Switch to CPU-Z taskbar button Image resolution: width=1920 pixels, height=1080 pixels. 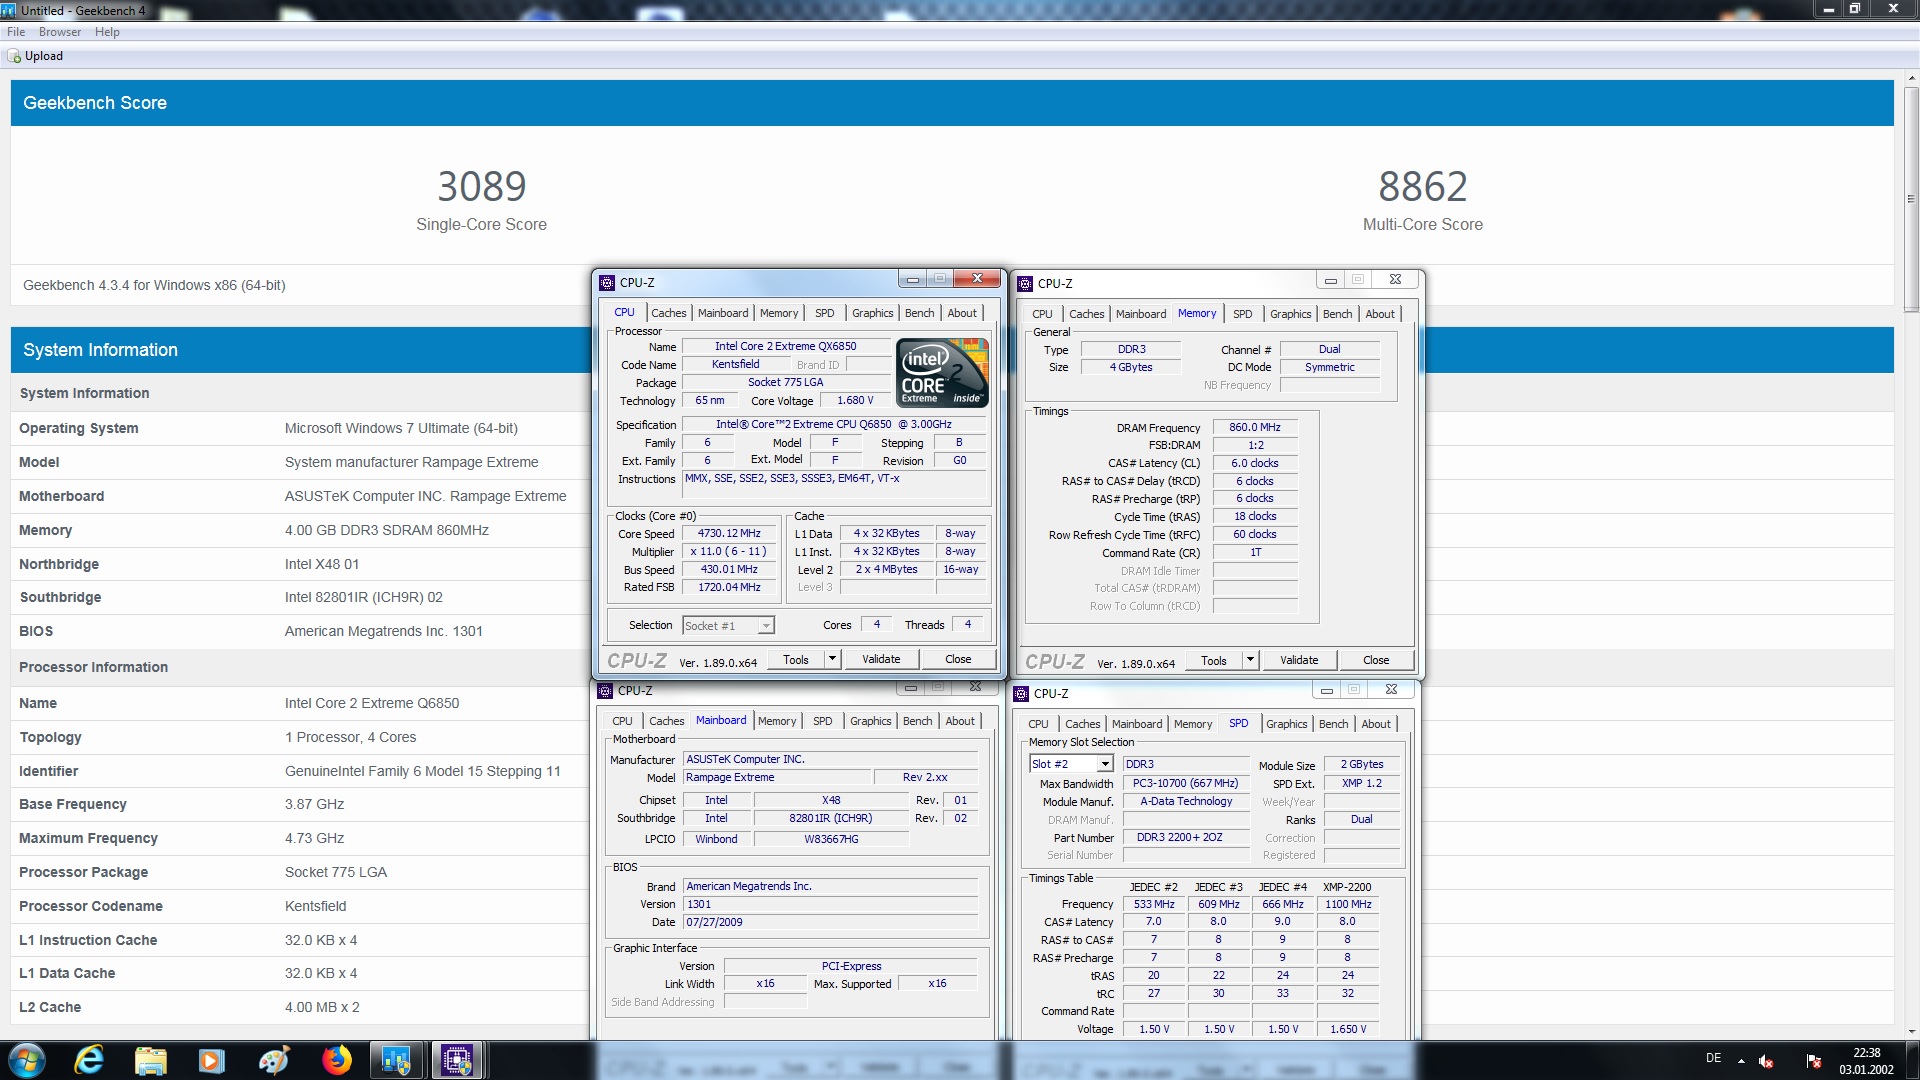pyautogui.click(x=458, y=1060)
